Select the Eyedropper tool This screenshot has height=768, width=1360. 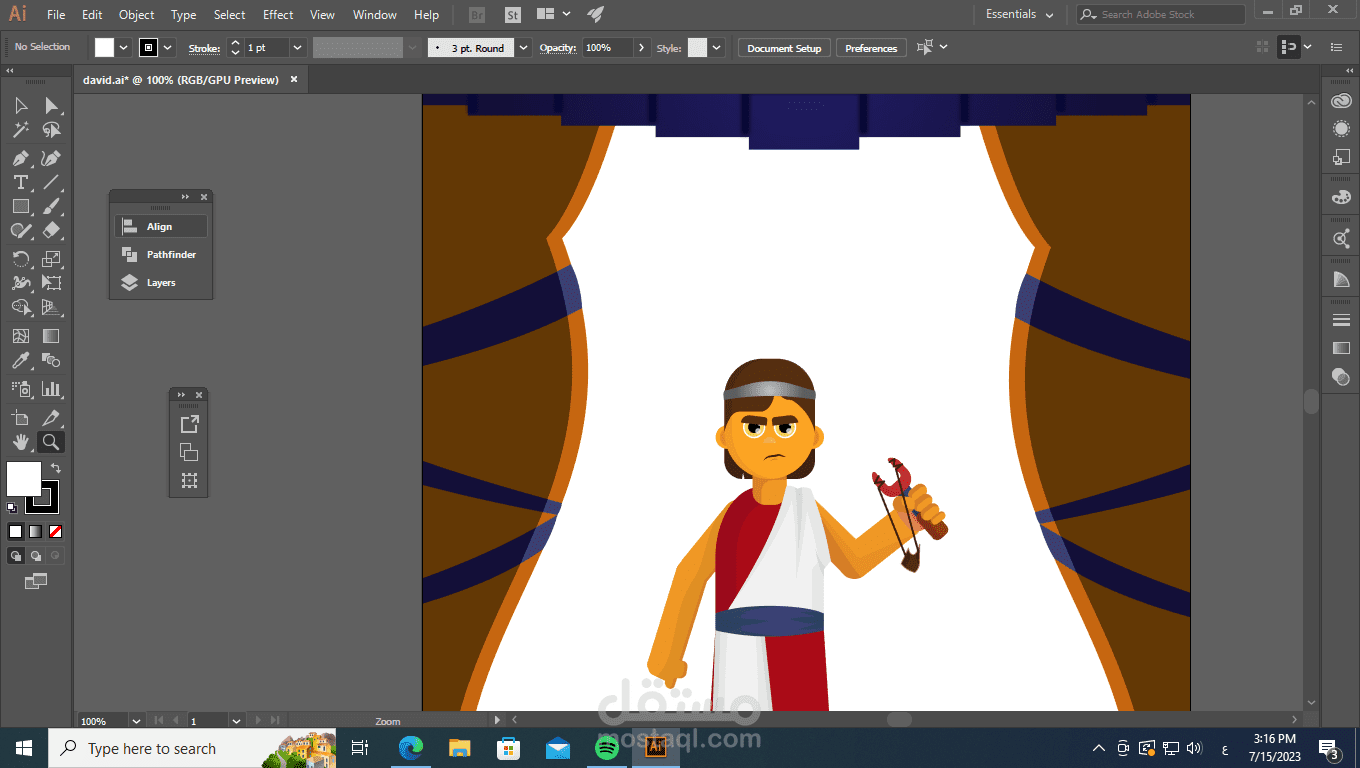[20, 361]
